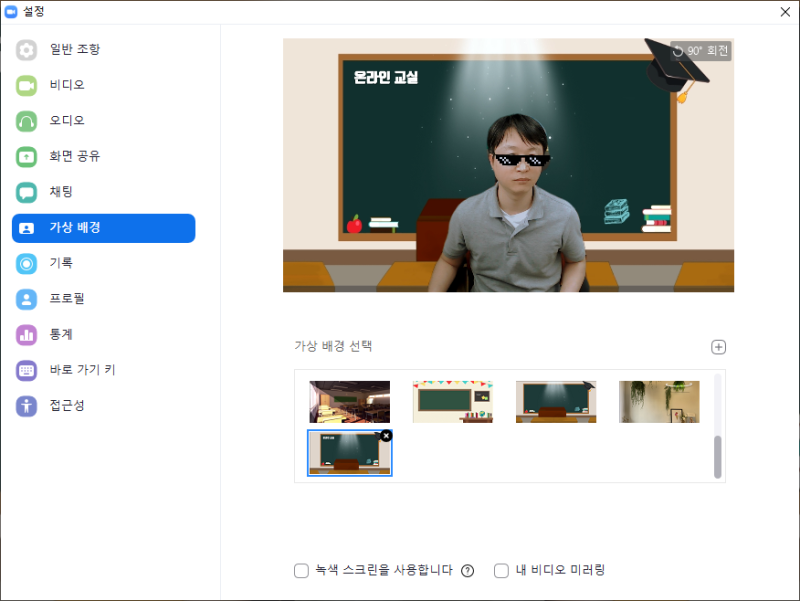
Task: Click the 가상 배경 선택 heading text
Action: tap(333, 346)
